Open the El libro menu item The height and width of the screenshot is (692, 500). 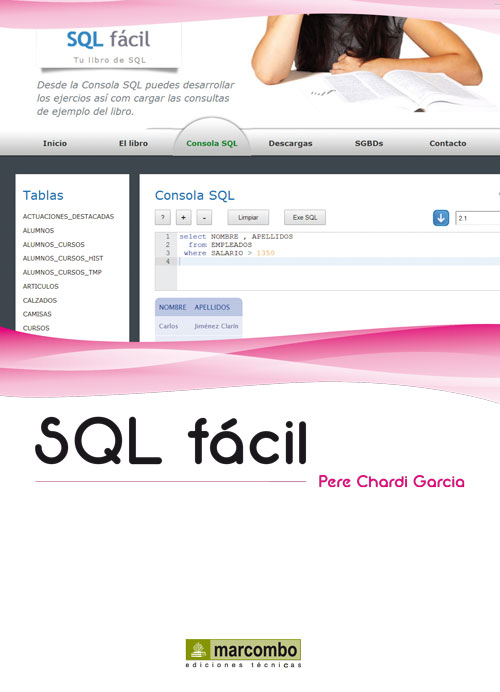[133, 143]
